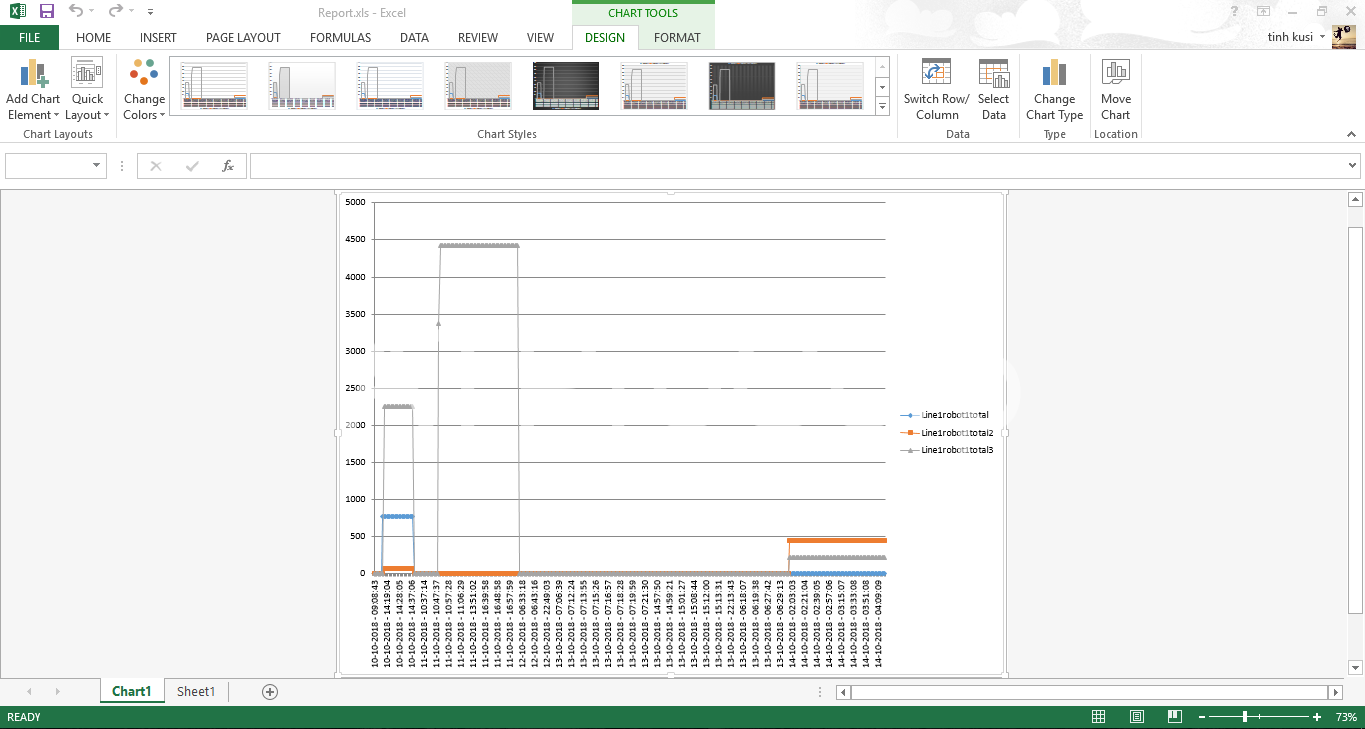Viewport: 1365px width, 729px height.
Task: Click the sheet tab scroll right arrow
Action: (57, 691)
